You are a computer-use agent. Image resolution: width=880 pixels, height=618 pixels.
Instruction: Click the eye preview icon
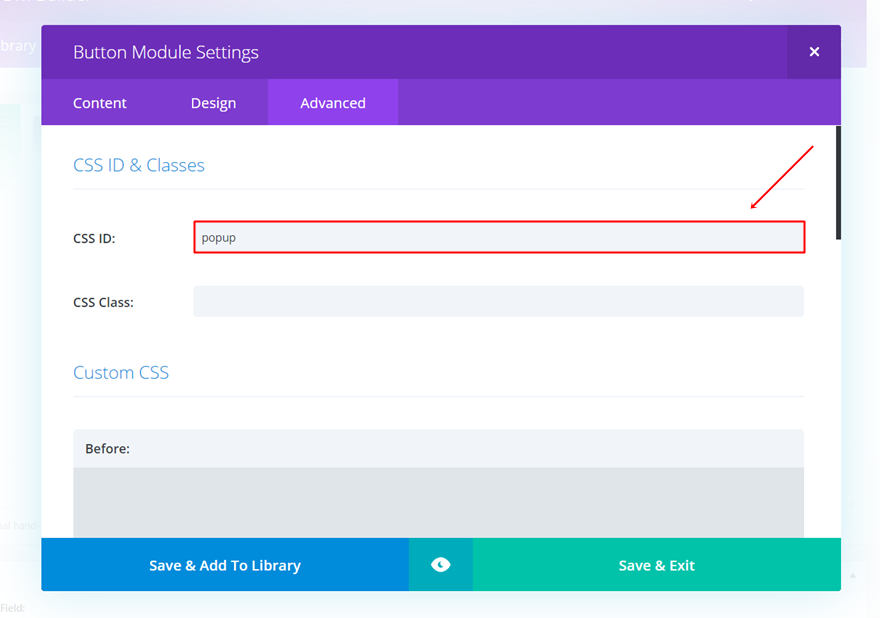[x=440, y=565]
